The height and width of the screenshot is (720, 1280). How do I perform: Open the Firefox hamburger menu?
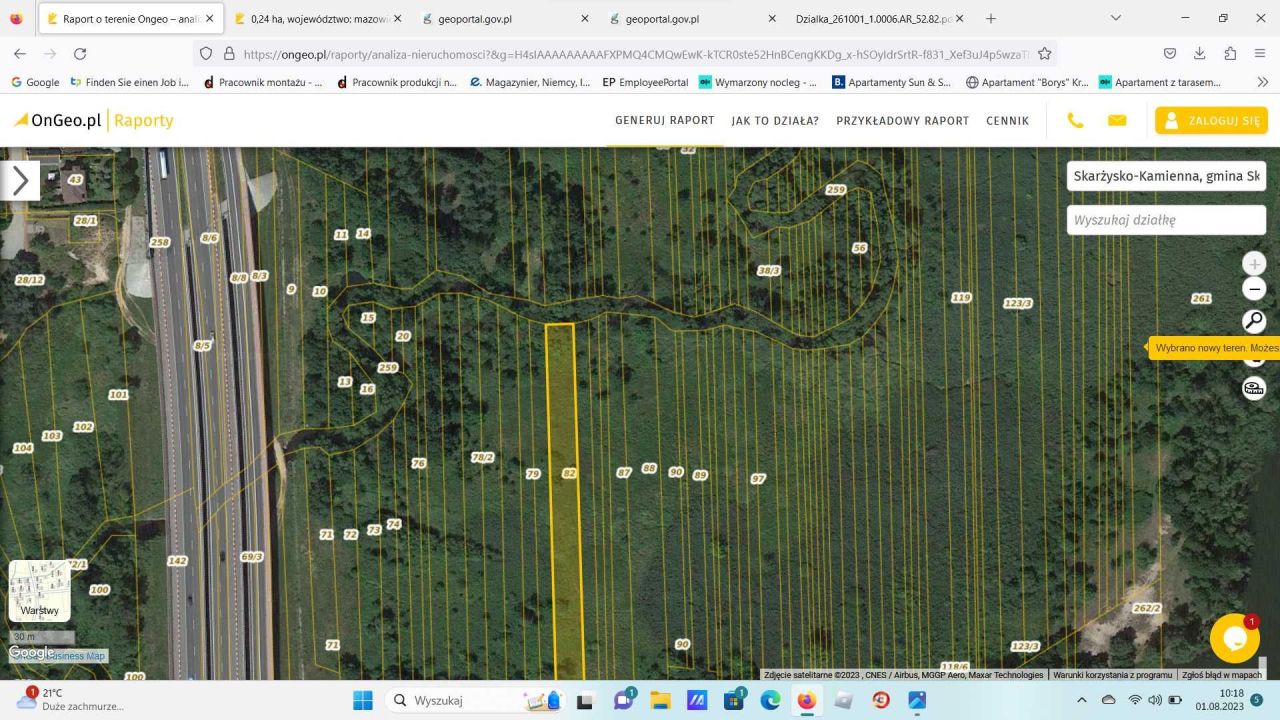coord(1260,54)
